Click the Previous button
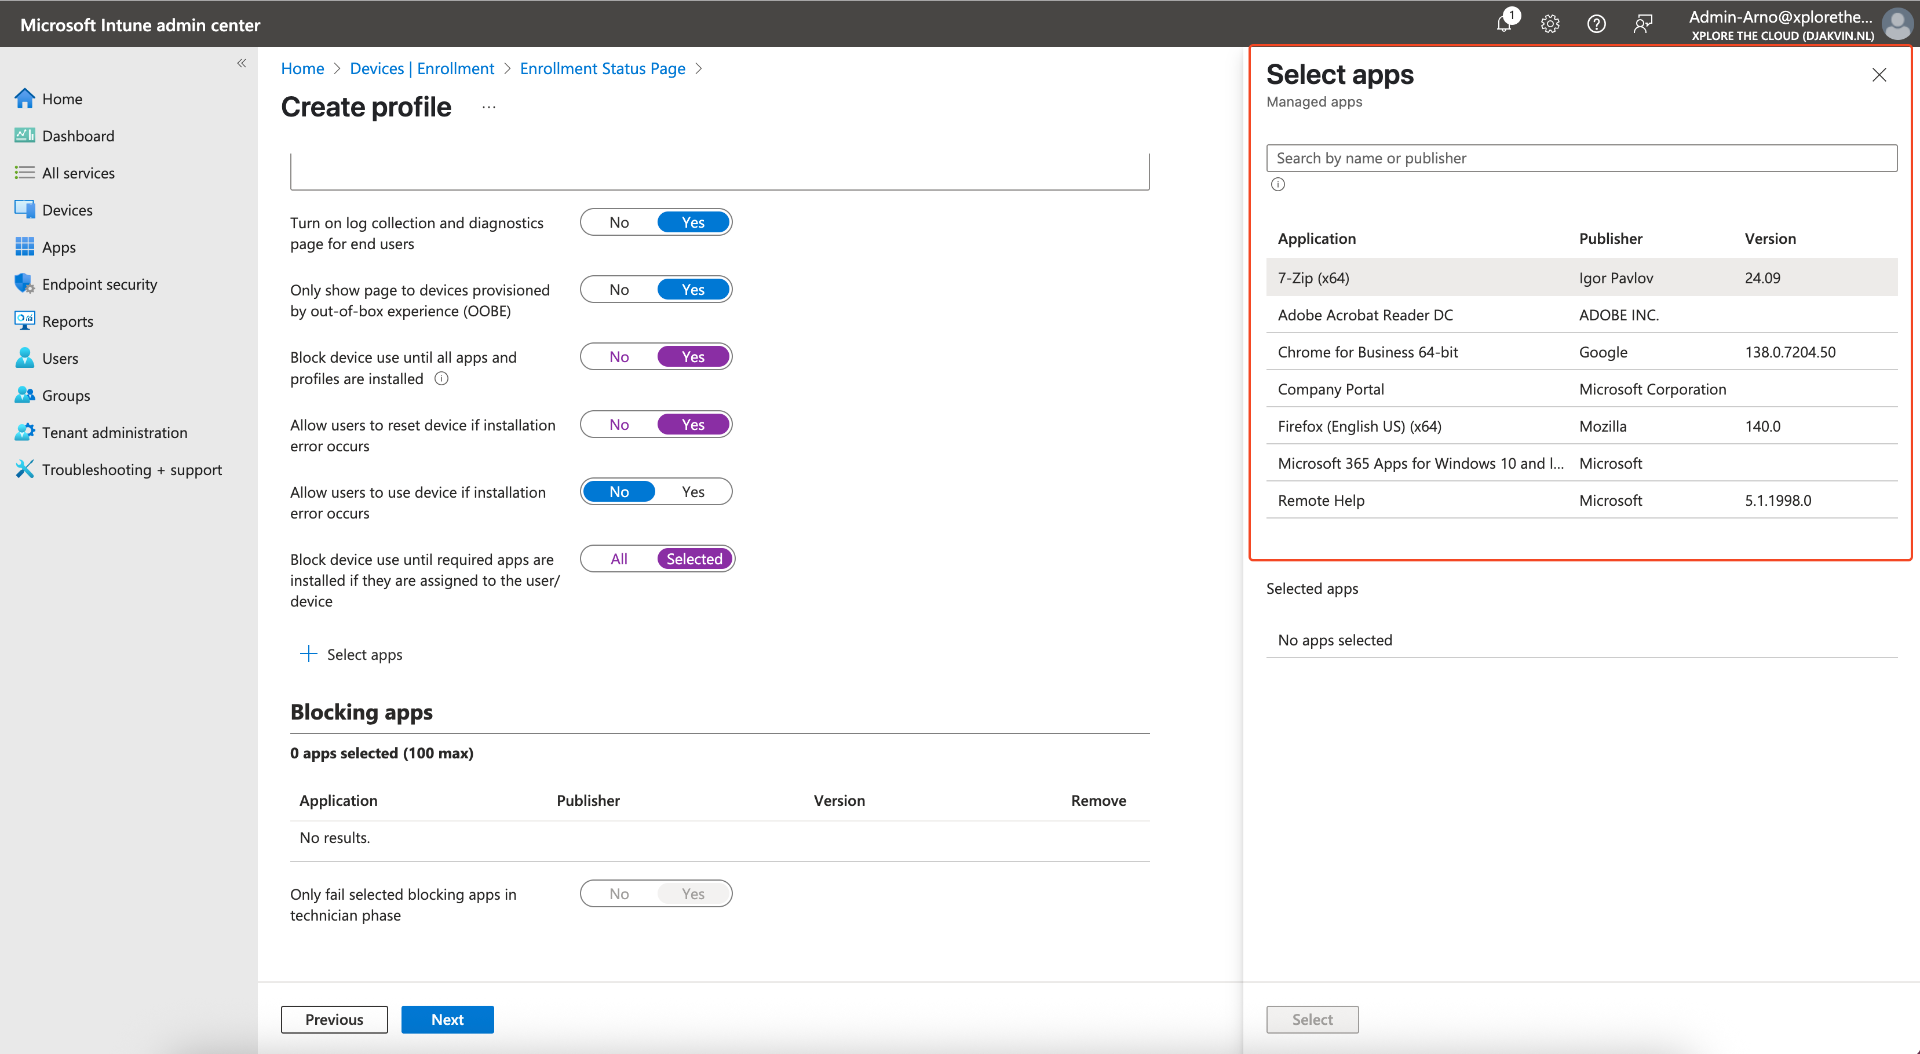Image resolution: width=1920 pixels, height=1054 pixels. [x=334, y=1019]
